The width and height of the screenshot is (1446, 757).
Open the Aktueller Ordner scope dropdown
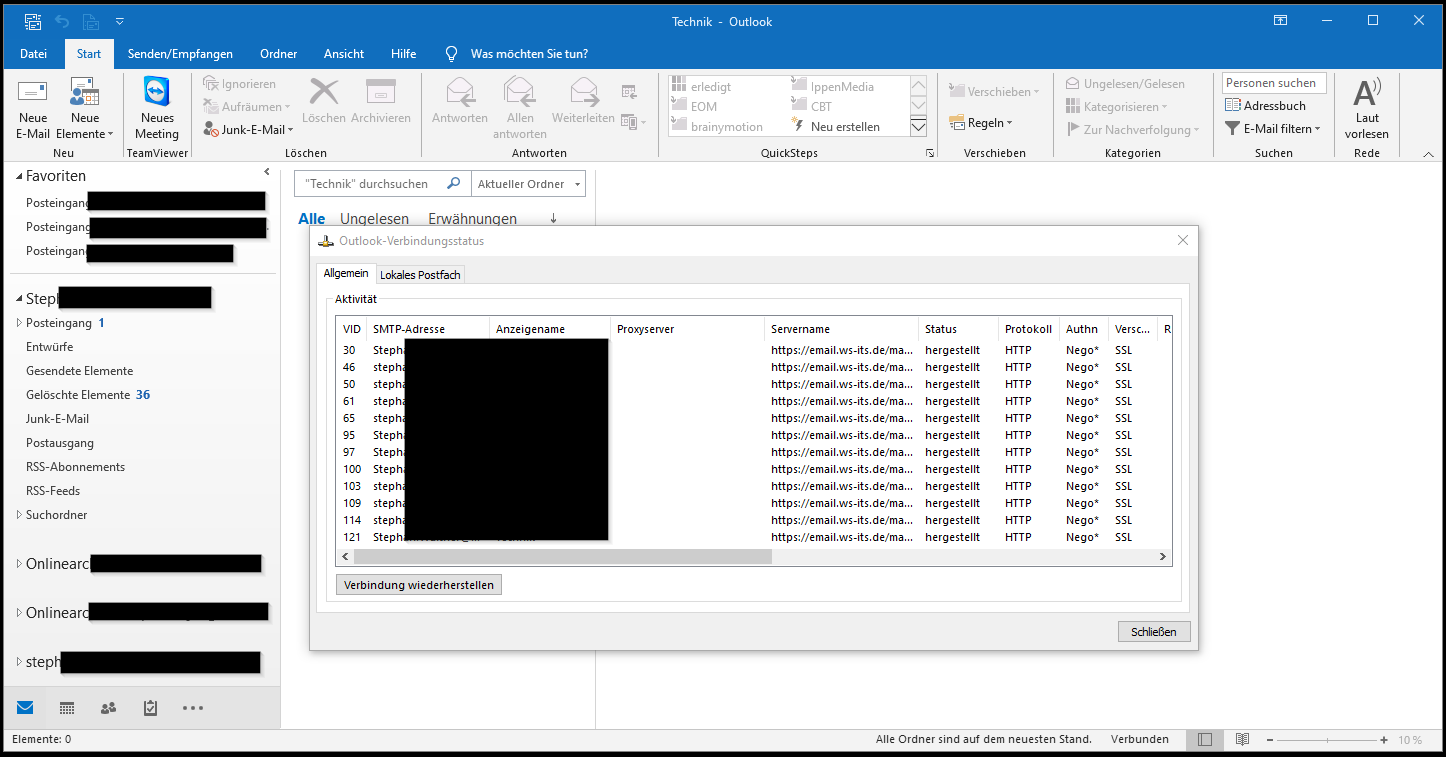click(528, 184)
